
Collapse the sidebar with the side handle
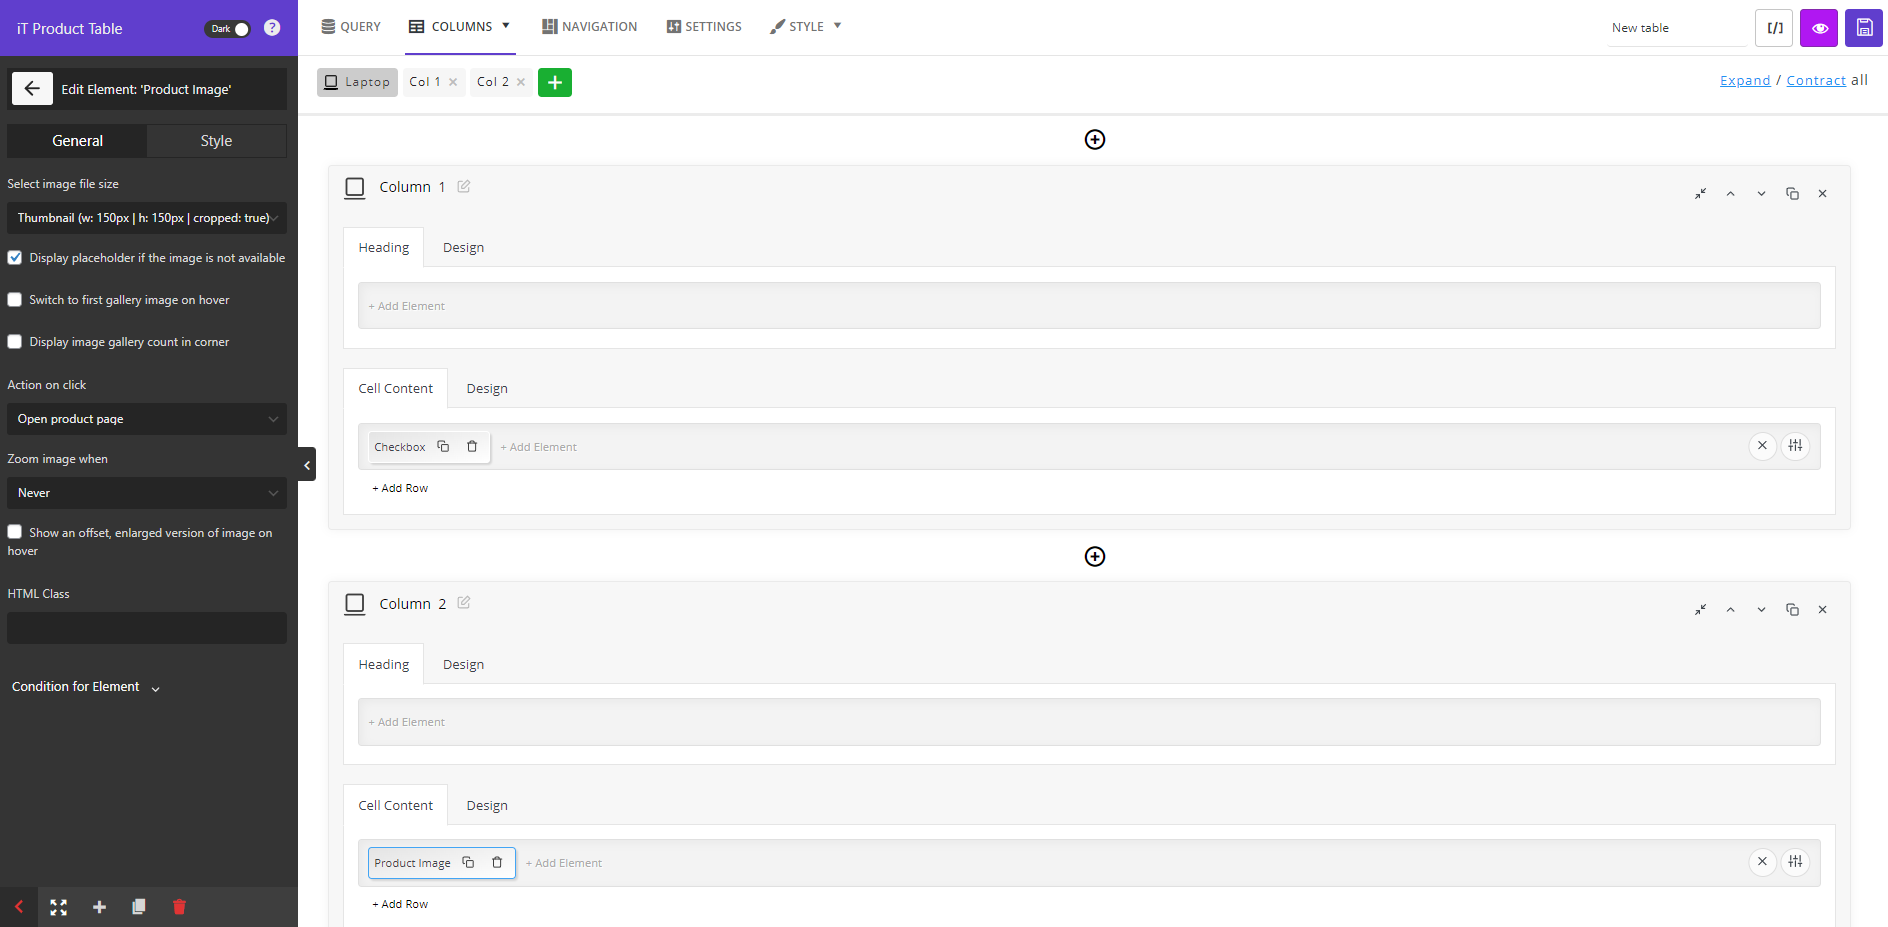[307, 465]
